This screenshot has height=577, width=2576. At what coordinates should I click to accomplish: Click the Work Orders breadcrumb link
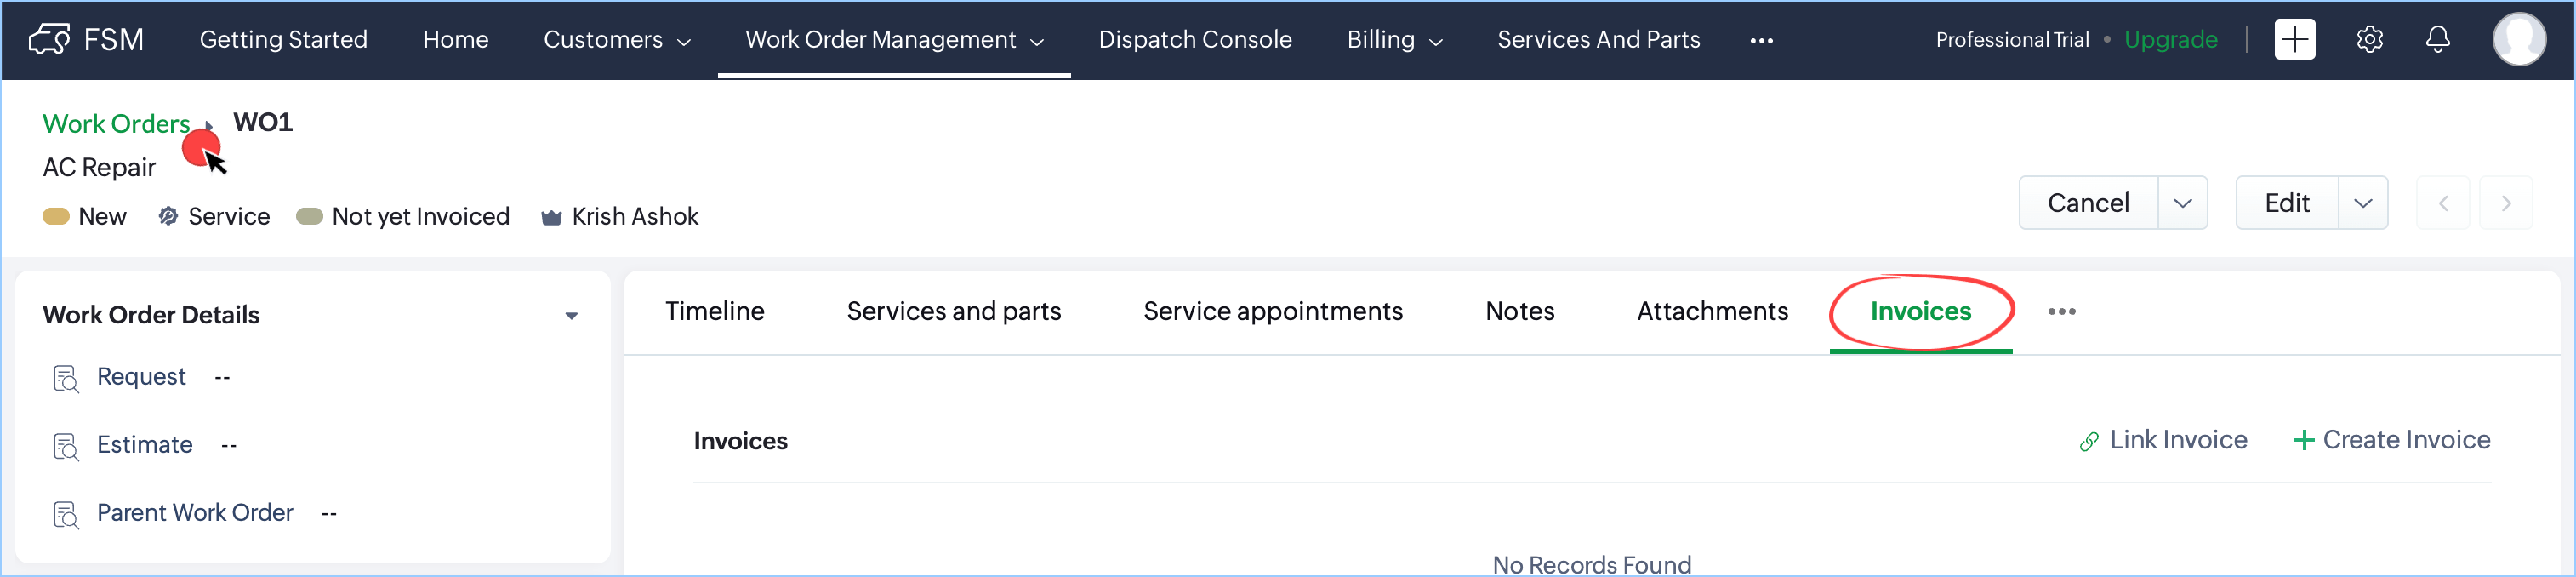click(116, 124)
